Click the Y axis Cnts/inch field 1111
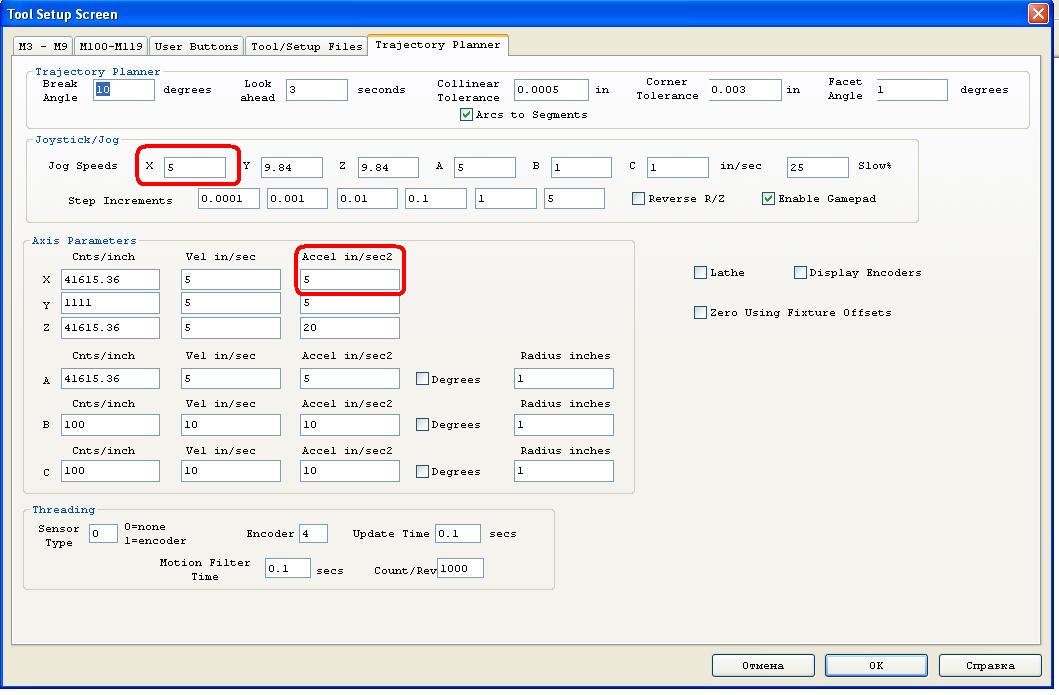The image size is (1059, 695). (x=111, y=303)
